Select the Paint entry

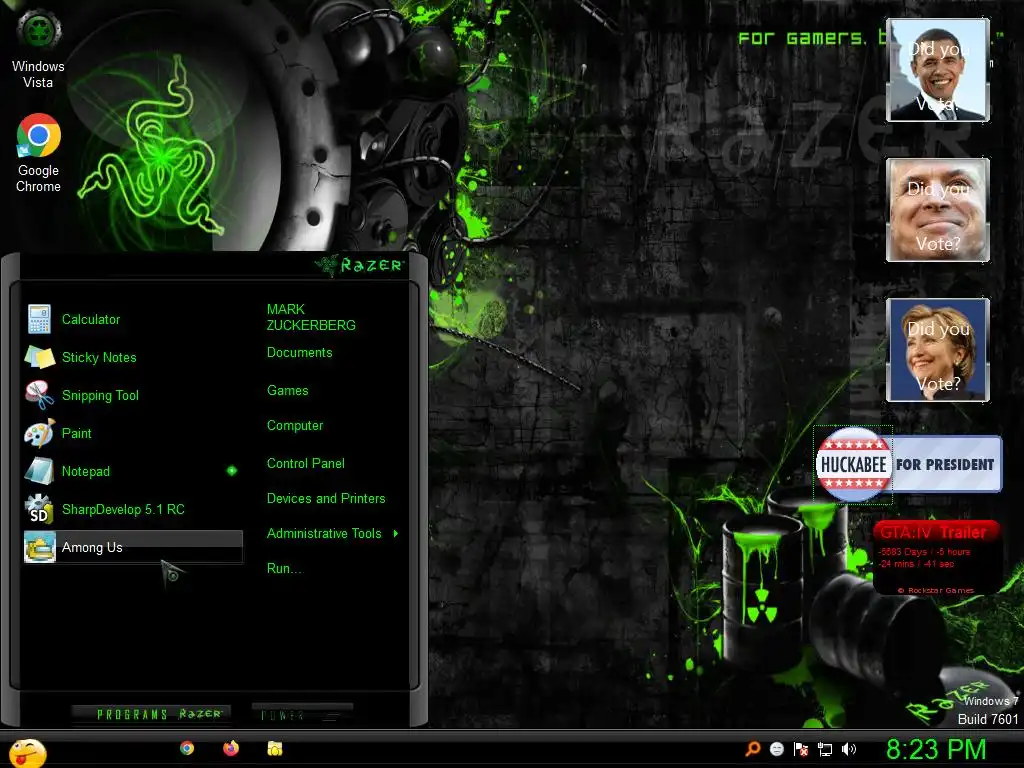133,433
